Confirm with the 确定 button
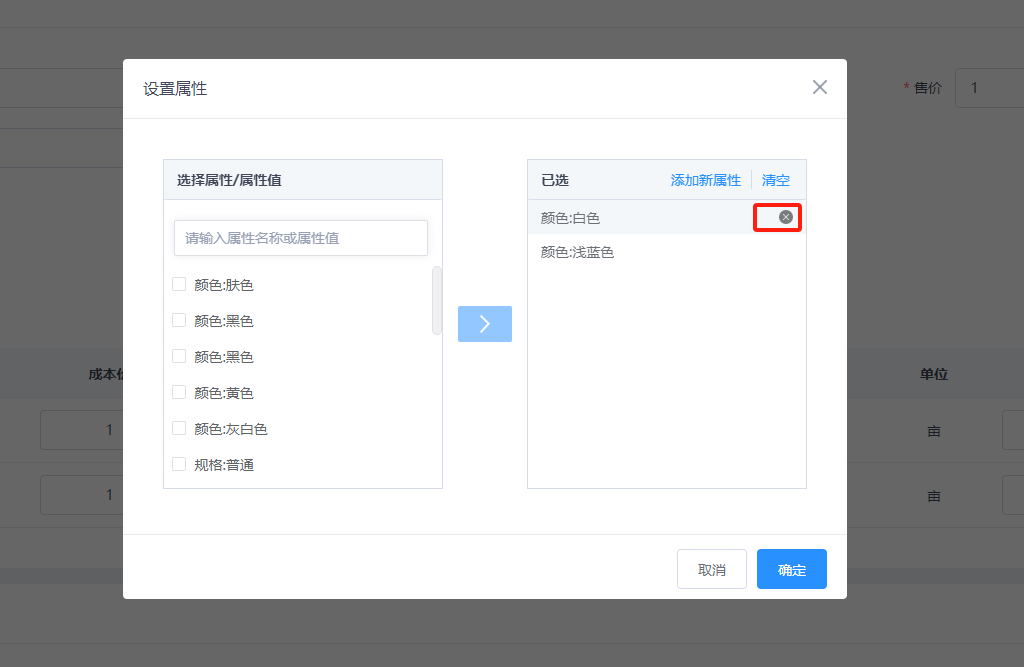 tap(791, 569)
